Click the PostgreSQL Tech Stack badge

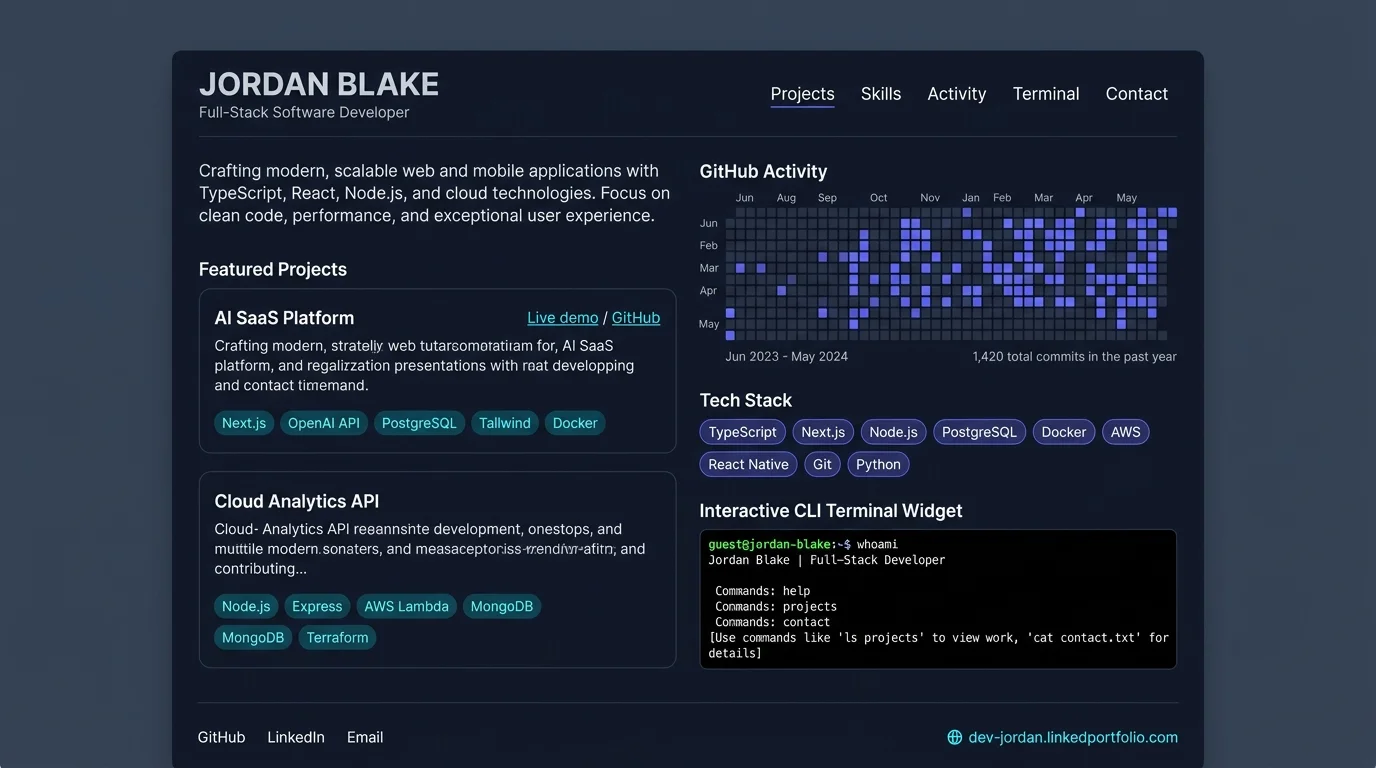(x=979, y=432)
